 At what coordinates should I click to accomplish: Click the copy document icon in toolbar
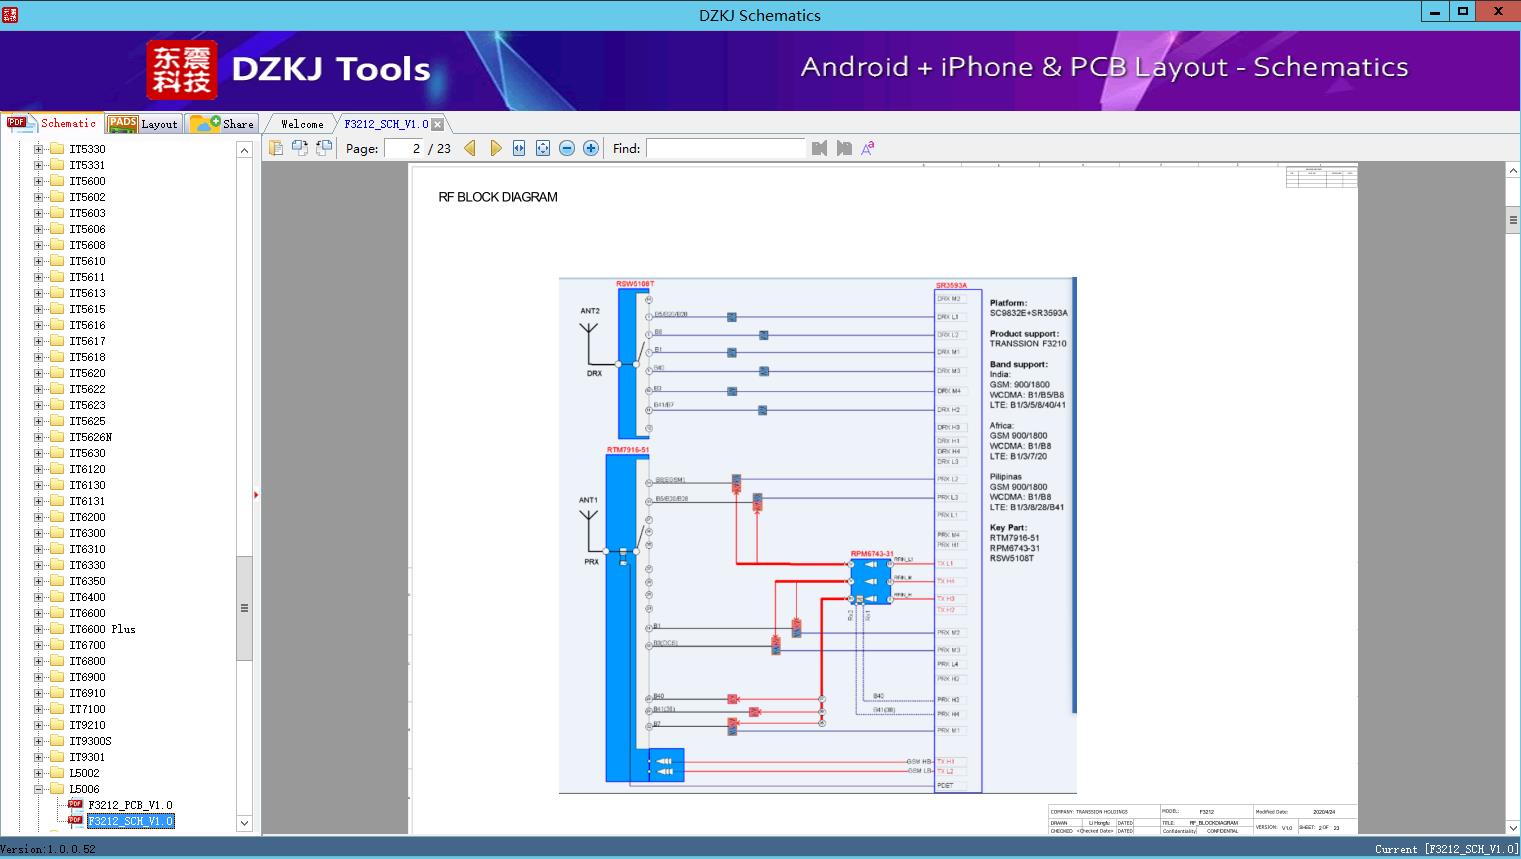pos(276,148)
